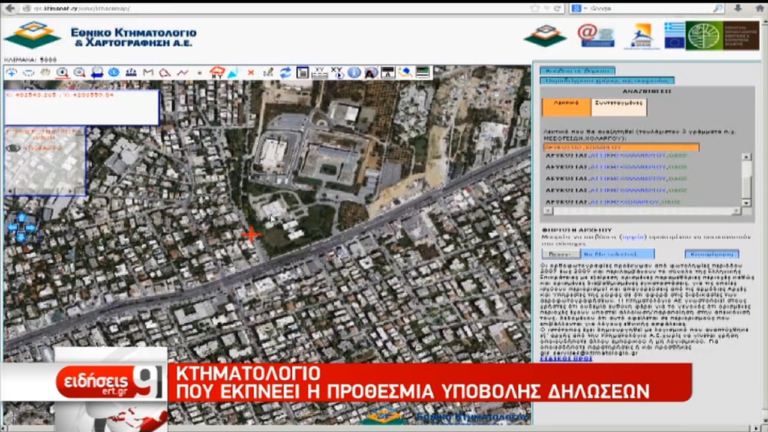The width and height of the screenshot is (768, 432).
Task: Click the blue globe full-extent icon
Action: pos(114,73)
